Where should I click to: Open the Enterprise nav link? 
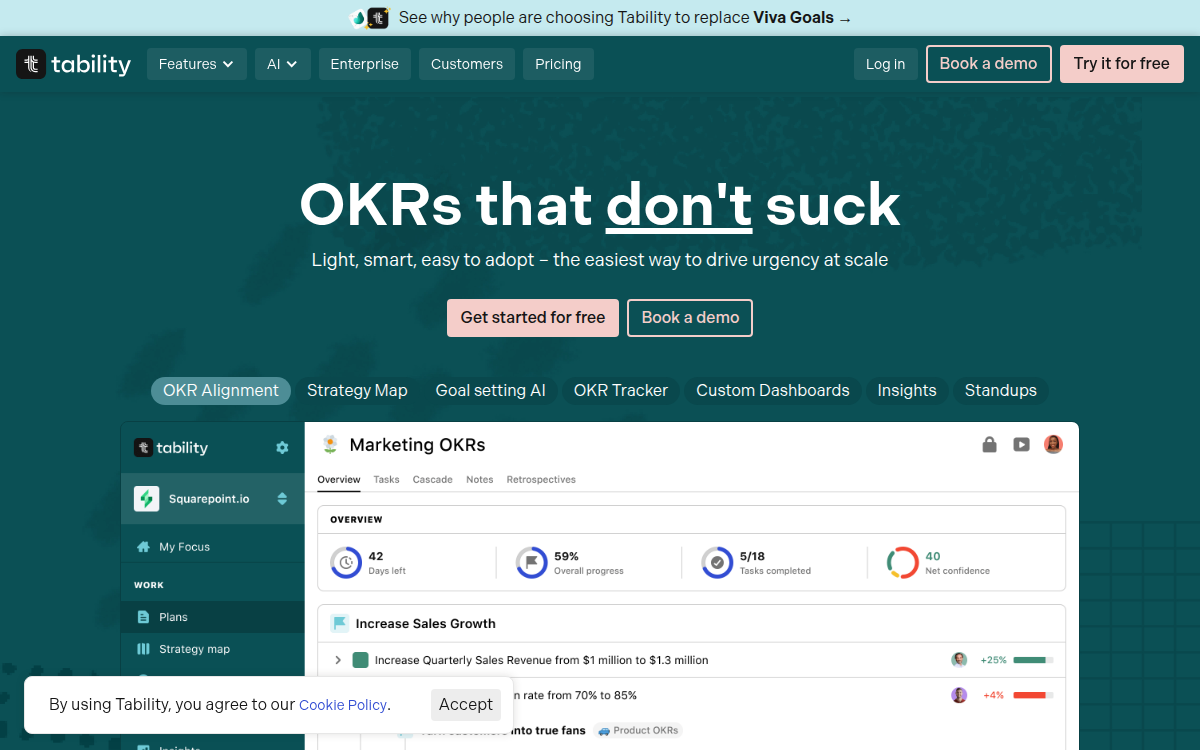[365, 64]
